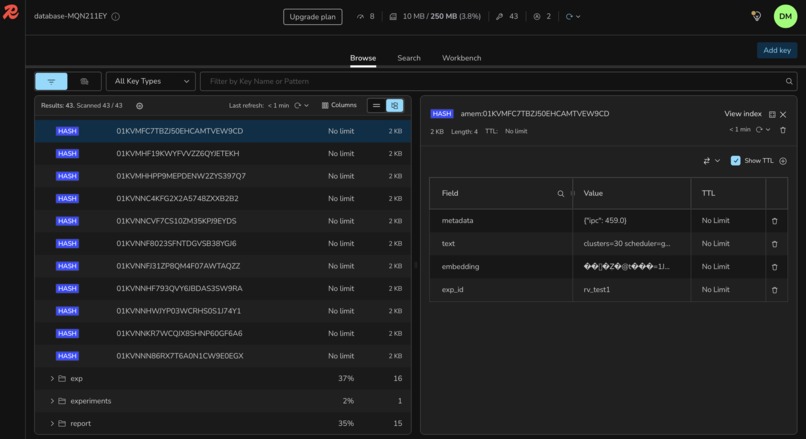
Task: Select key 01KVNNKR7WCQJX8SHNP60GF6A6
Action: coord(223,333)
